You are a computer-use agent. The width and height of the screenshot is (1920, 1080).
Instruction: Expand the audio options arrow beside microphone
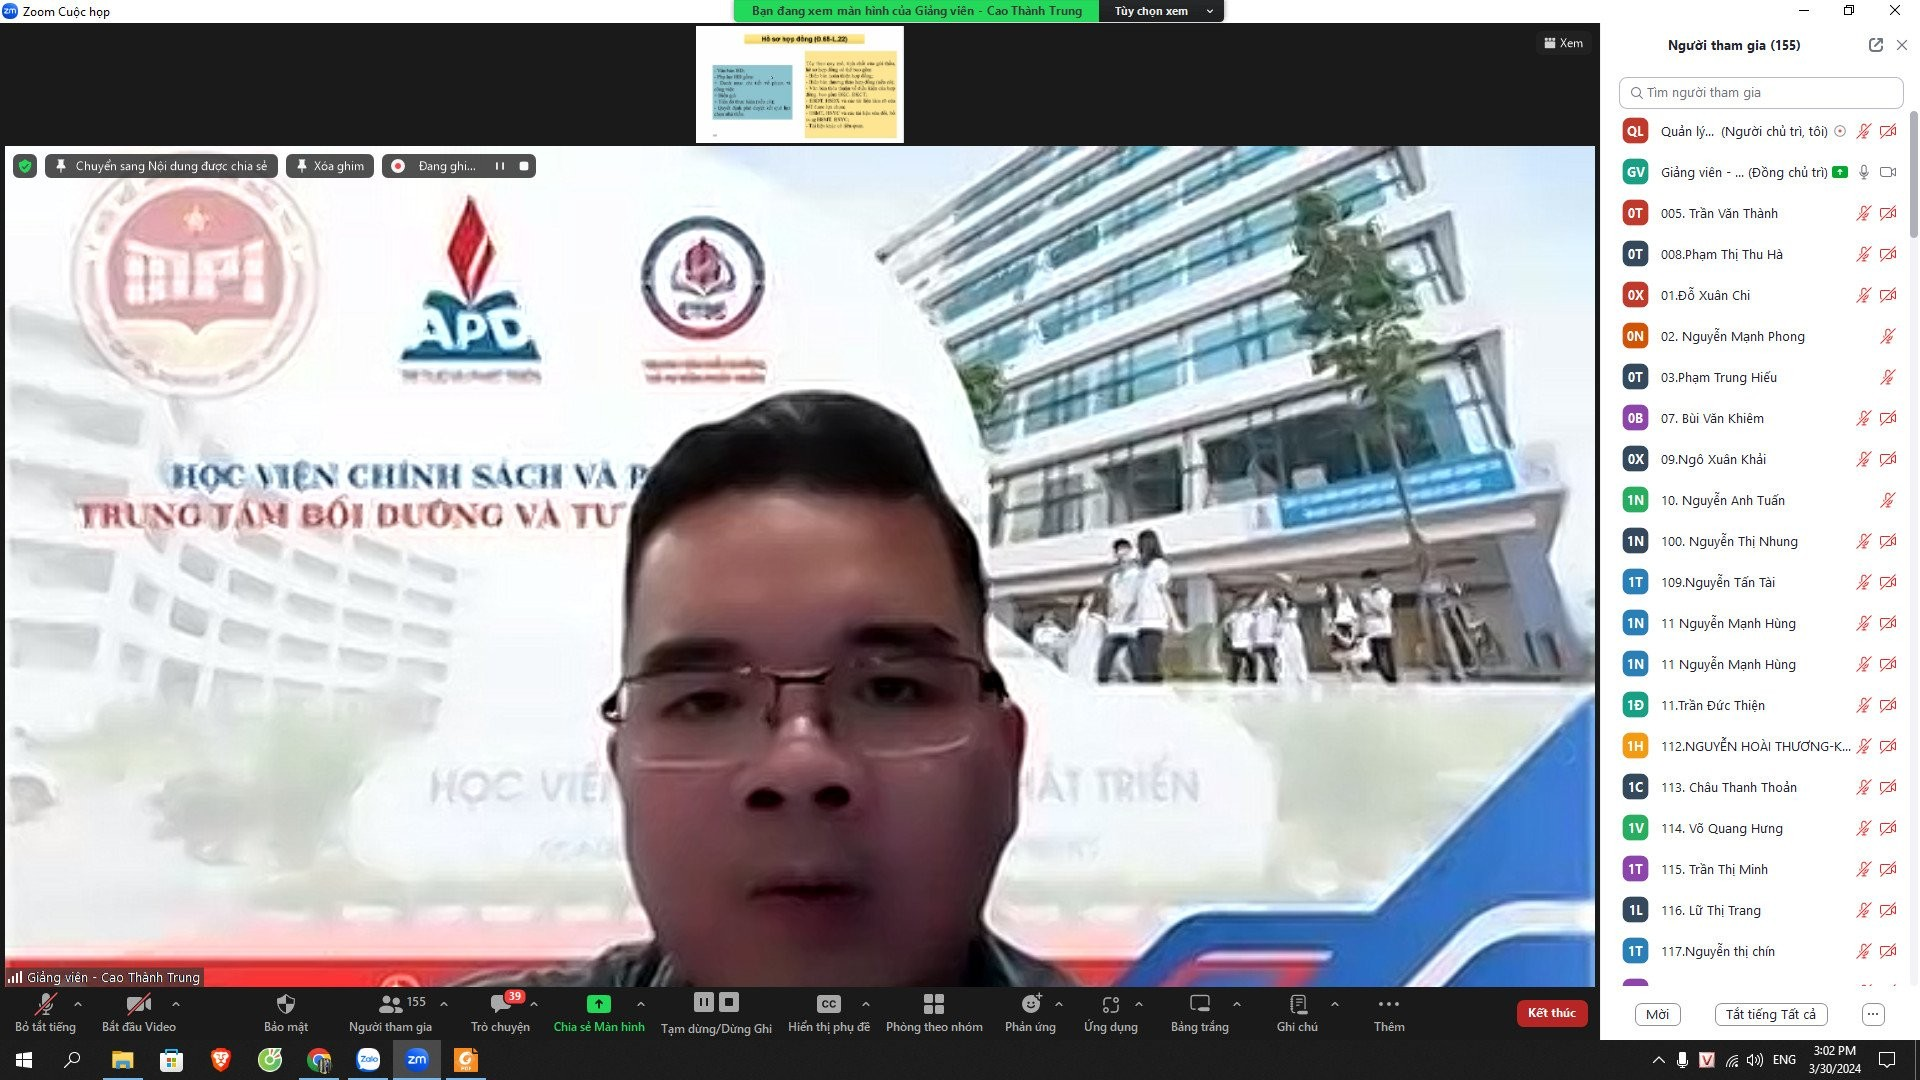click(78, 1004)
